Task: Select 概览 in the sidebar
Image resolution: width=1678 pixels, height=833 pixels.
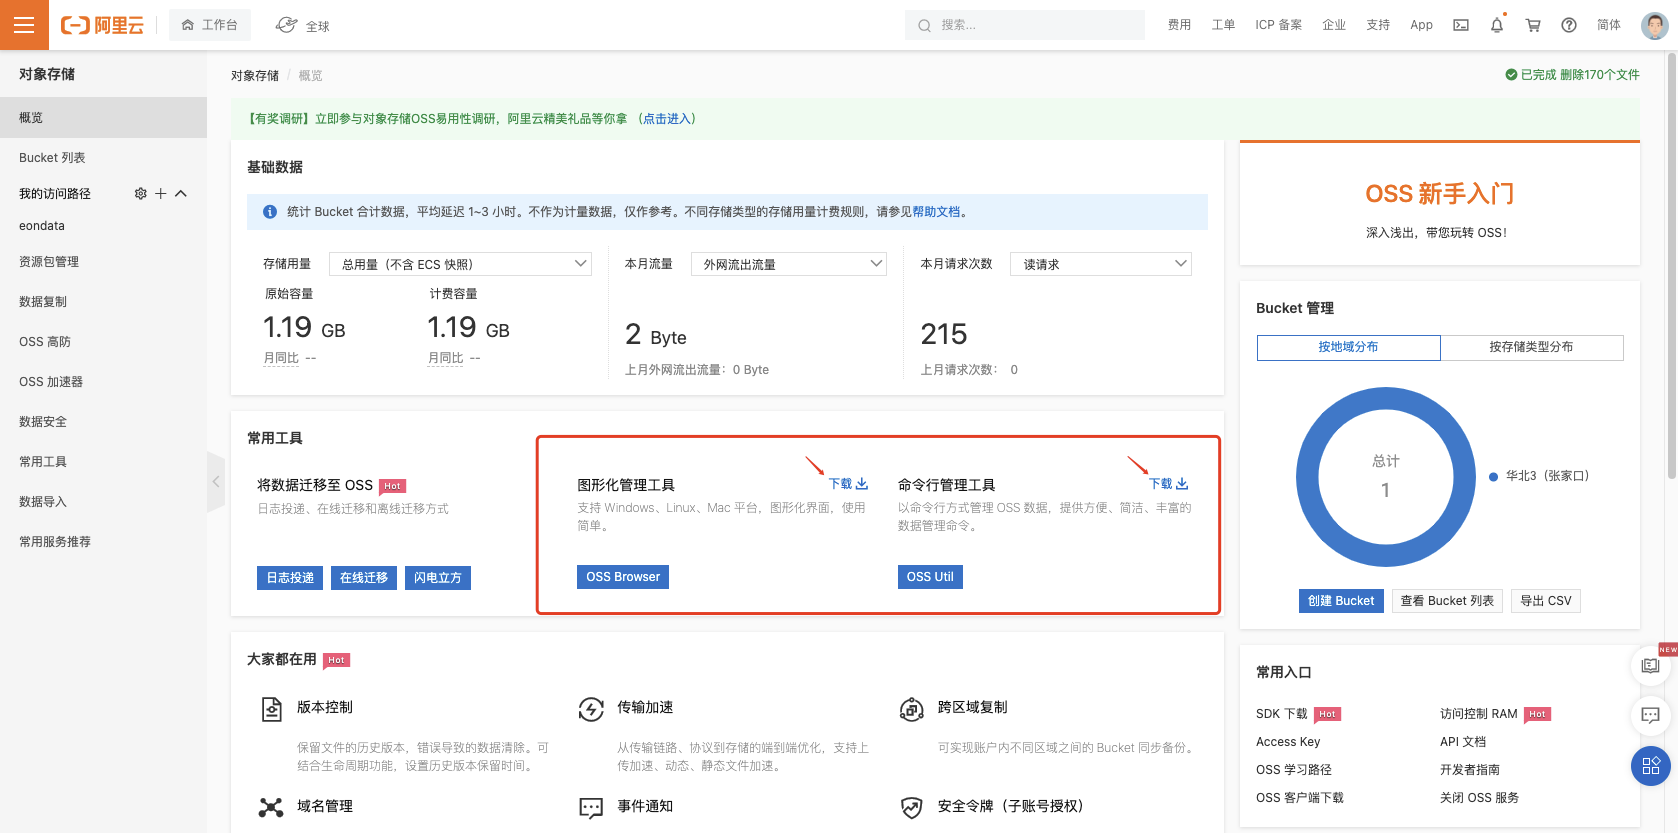Action: click(x=103, y=117)
